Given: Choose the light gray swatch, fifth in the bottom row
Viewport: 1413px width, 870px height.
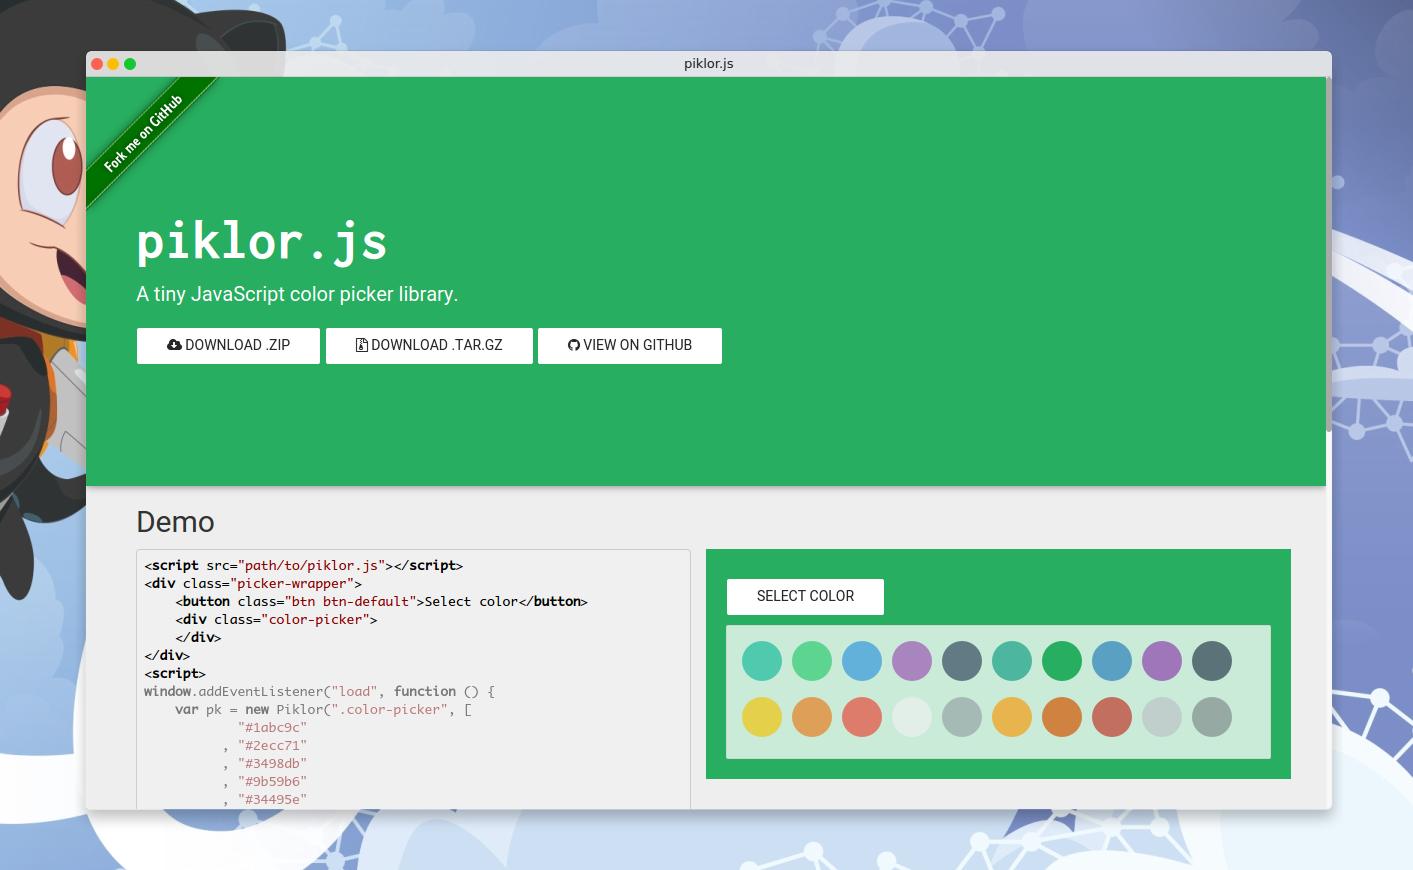Looking at the screenshot, I should [962, 717].
